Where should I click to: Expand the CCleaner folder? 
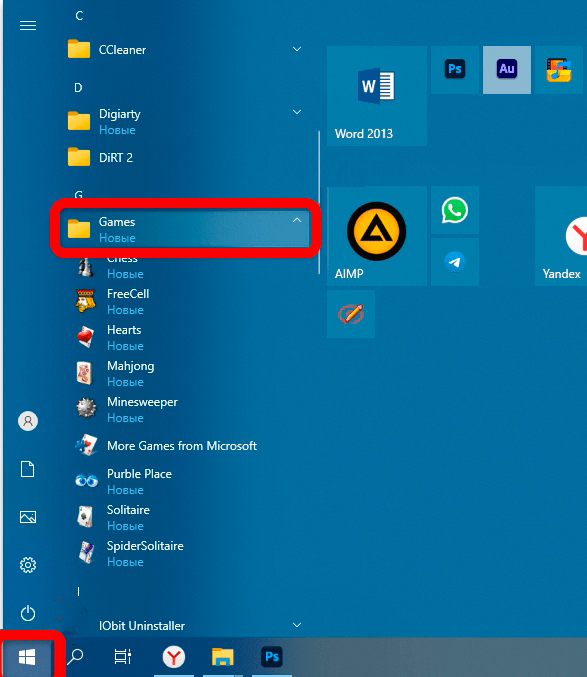(x=297, y=49)
